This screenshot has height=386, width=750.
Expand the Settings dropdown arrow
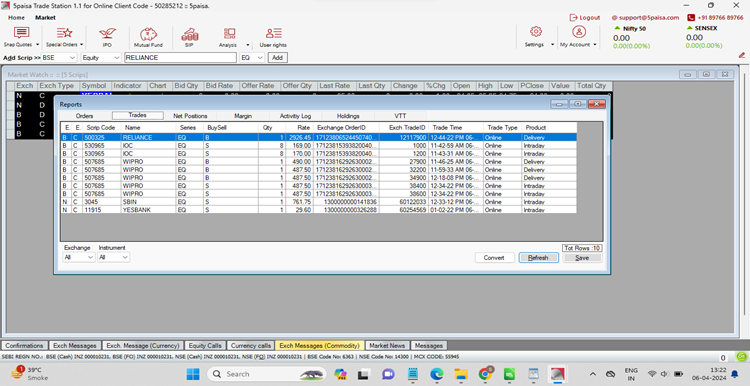552,44
